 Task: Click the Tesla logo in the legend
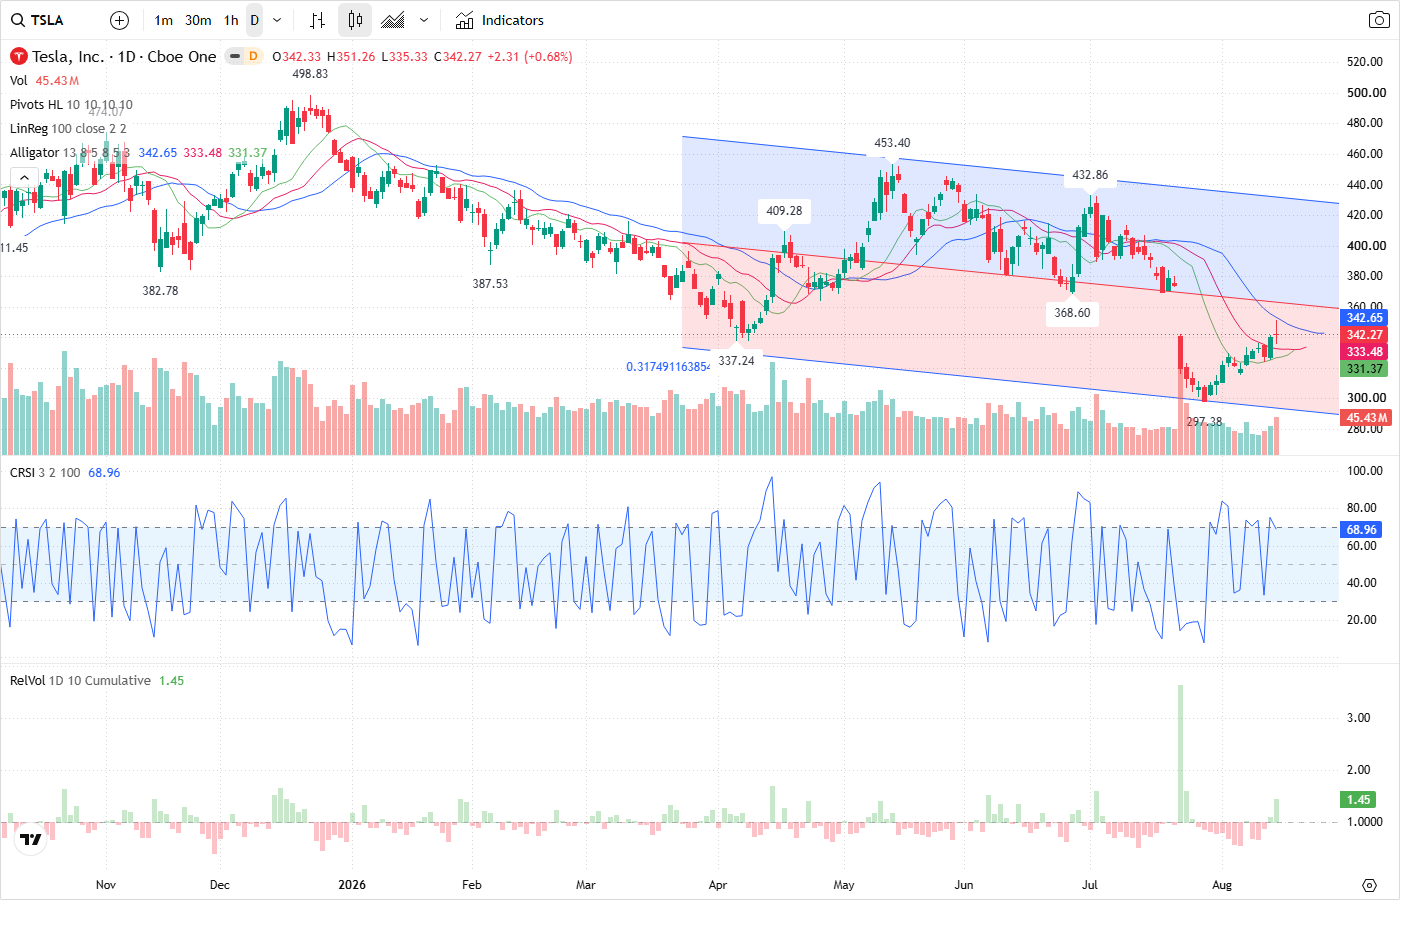(18, 57)
